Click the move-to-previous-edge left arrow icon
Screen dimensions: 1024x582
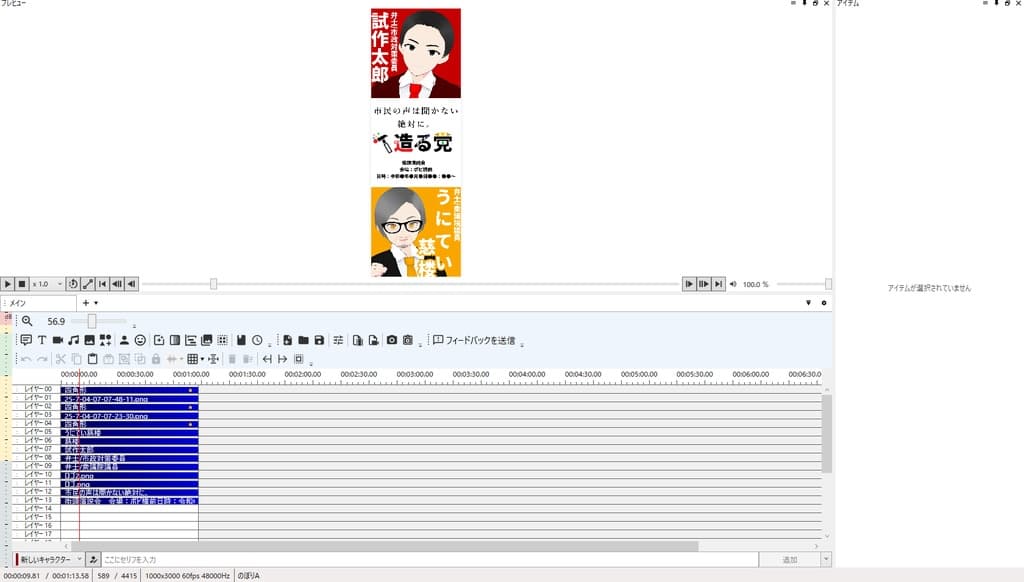267,359
